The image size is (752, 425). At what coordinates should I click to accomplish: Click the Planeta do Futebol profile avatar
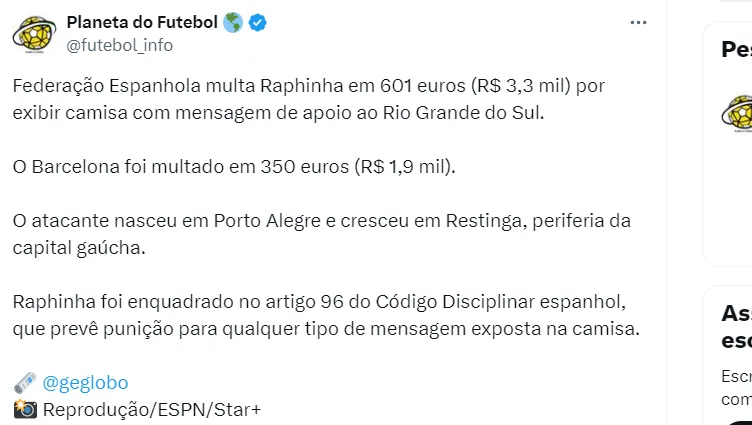point(33,32)
